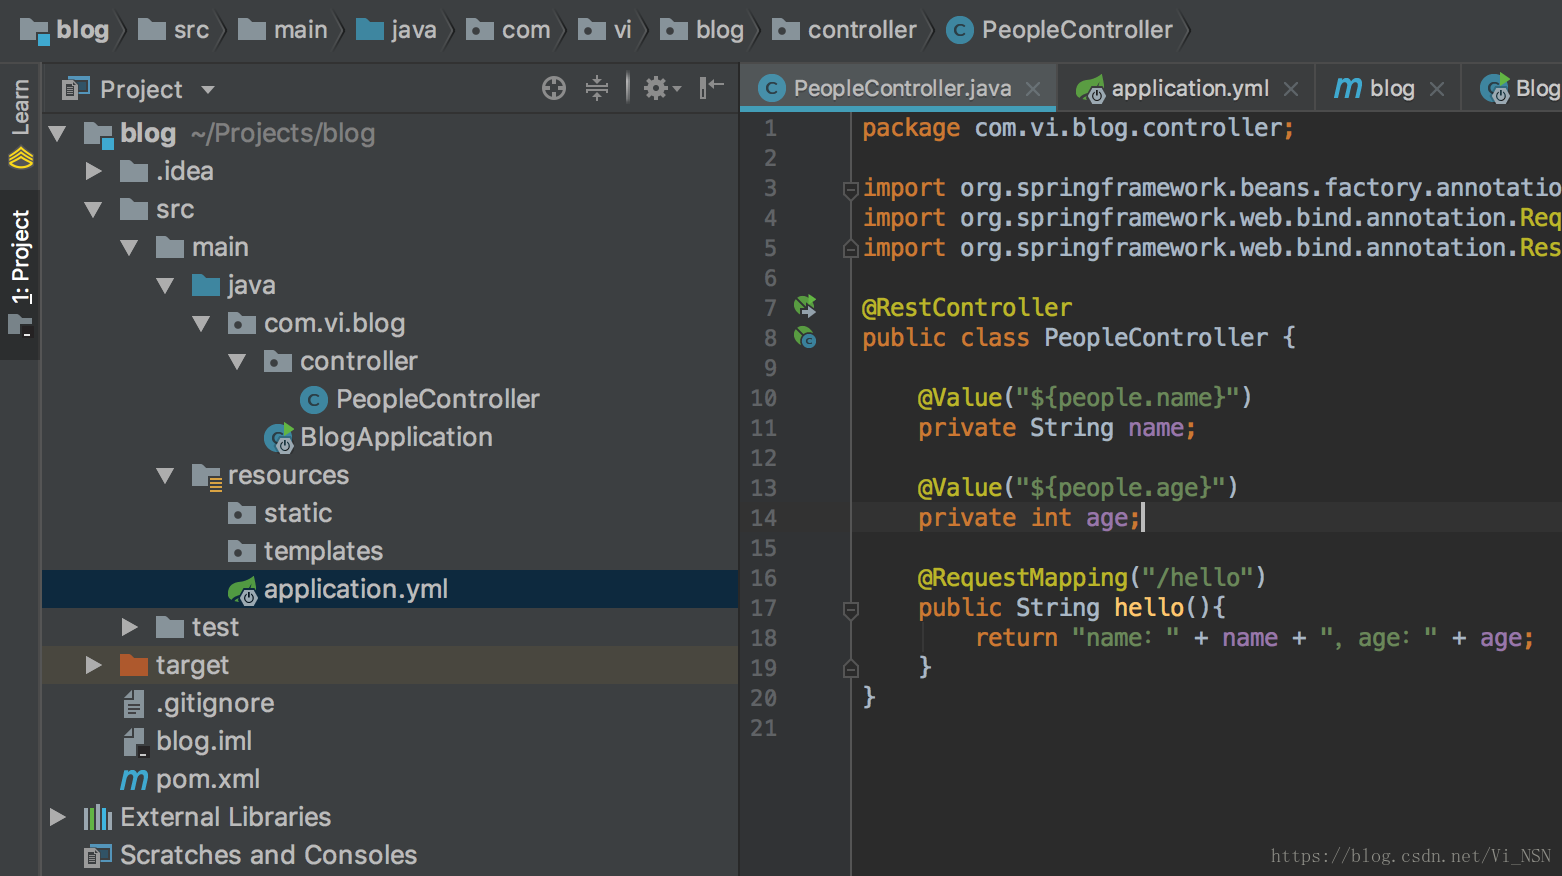Open the Project panel settings gear

pos(661,88)
